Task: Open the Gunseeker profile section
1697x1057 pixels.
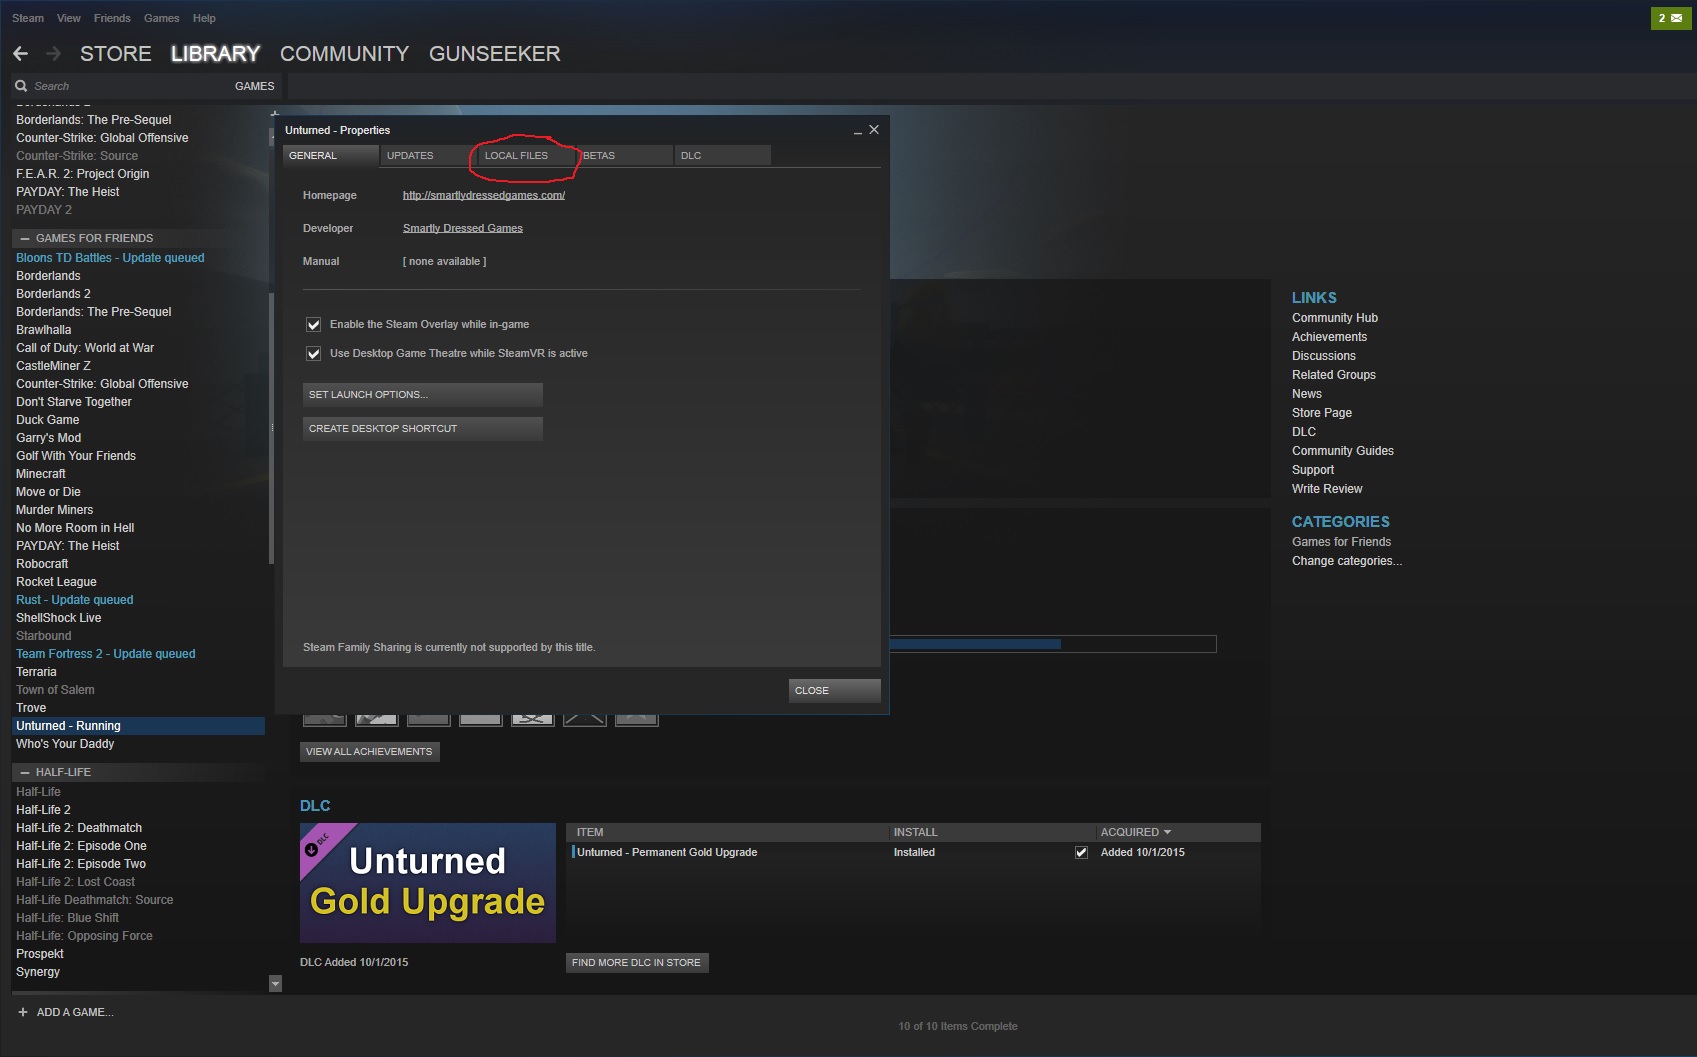Action: [x=495, y=54]
